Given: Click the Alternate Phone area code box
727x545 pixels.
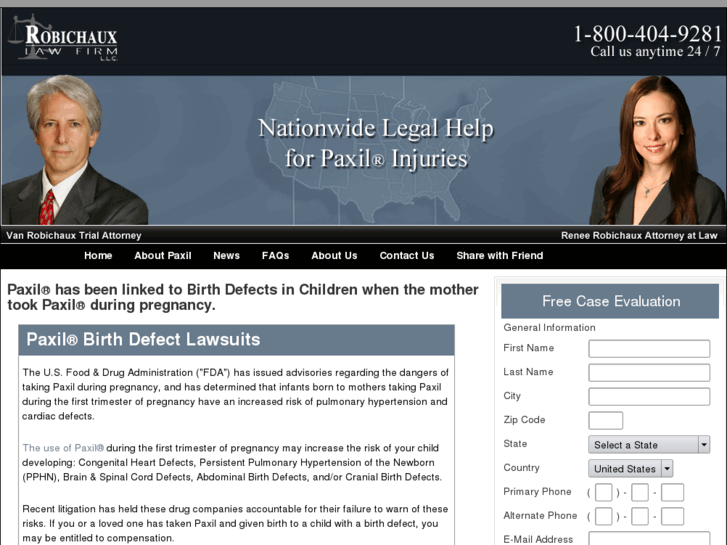Looking at the screenshot, I should coord(603,516).
